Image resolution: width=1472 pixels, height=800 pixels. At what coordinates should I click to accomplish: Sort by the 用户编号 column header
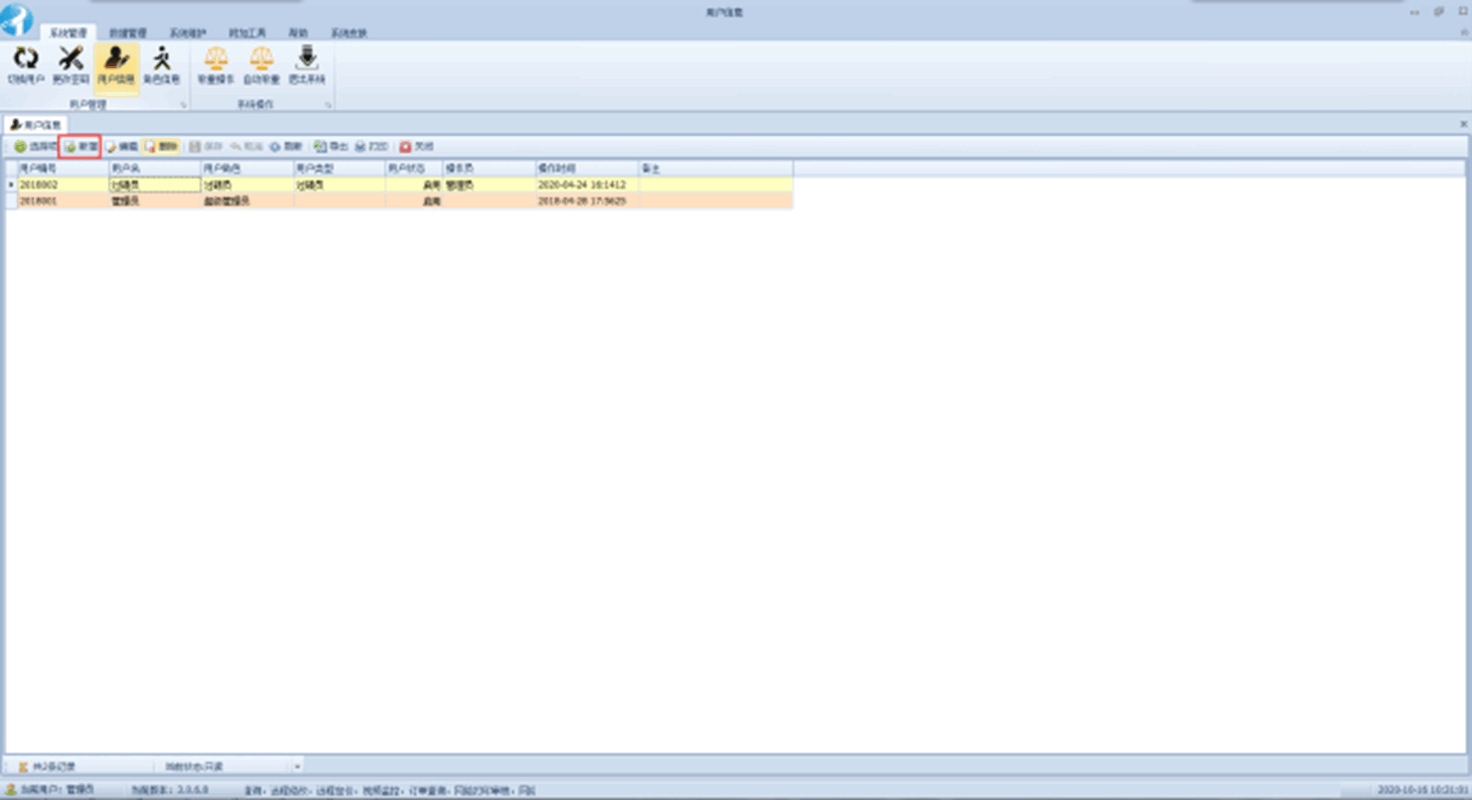point(62,169)
